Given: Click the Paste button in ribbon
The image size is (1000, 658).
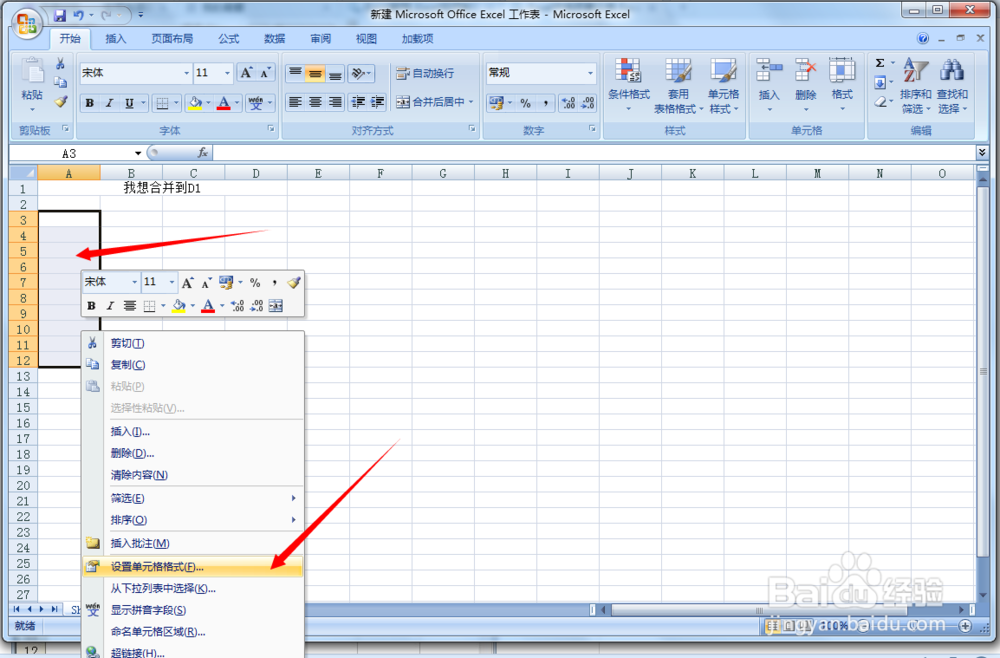Looking at the screenshot, I should click(x=32, y=84).
